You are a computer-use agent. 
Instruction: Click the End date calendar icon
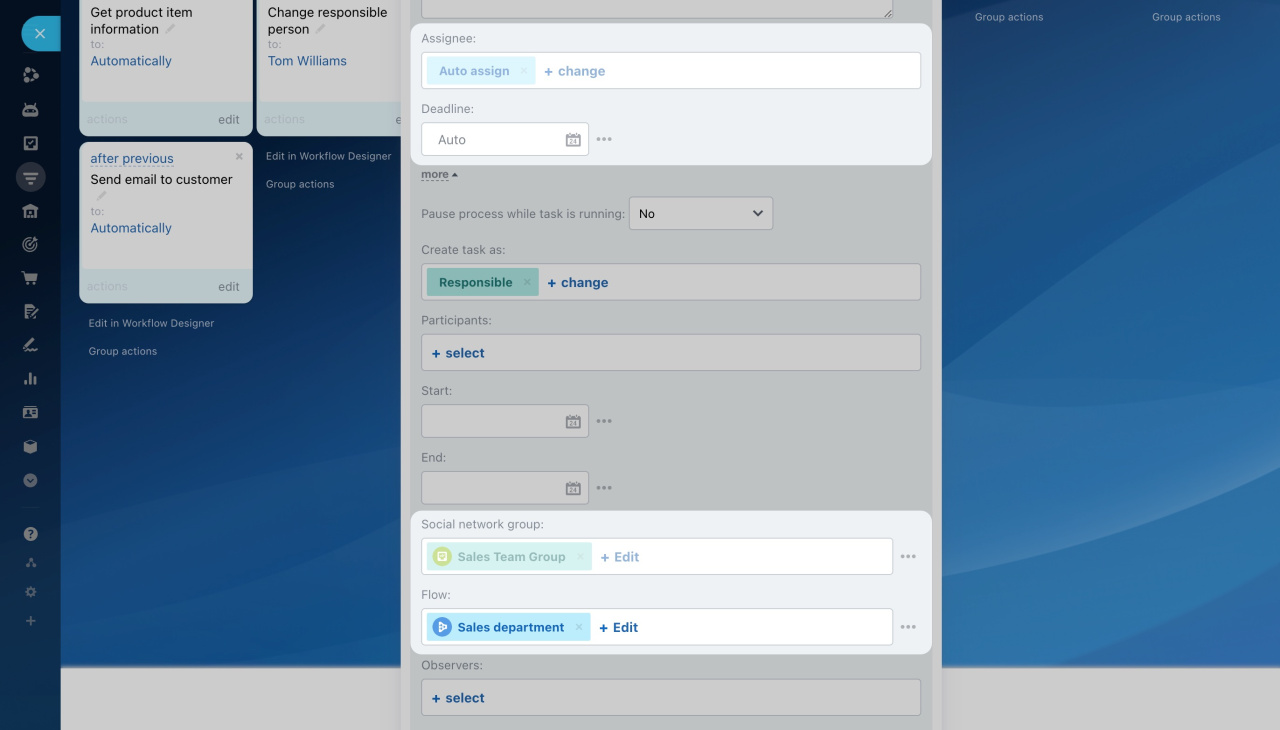pos(573,489)
